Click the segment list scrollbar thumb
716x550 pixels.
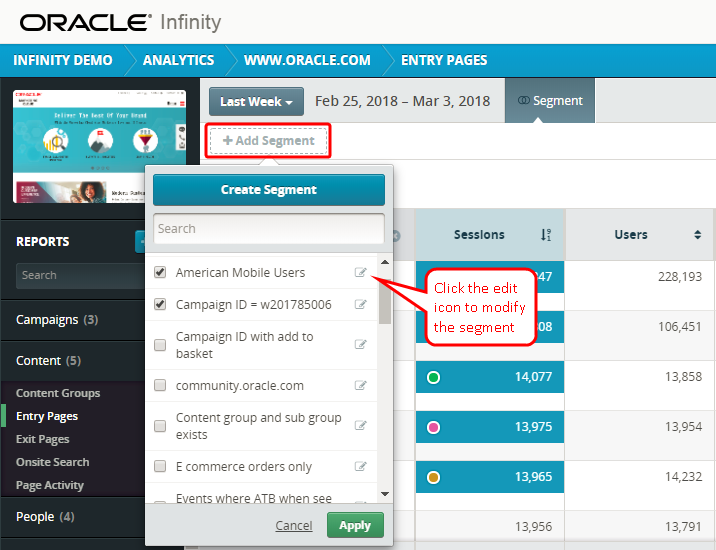[x=385, y=301]
